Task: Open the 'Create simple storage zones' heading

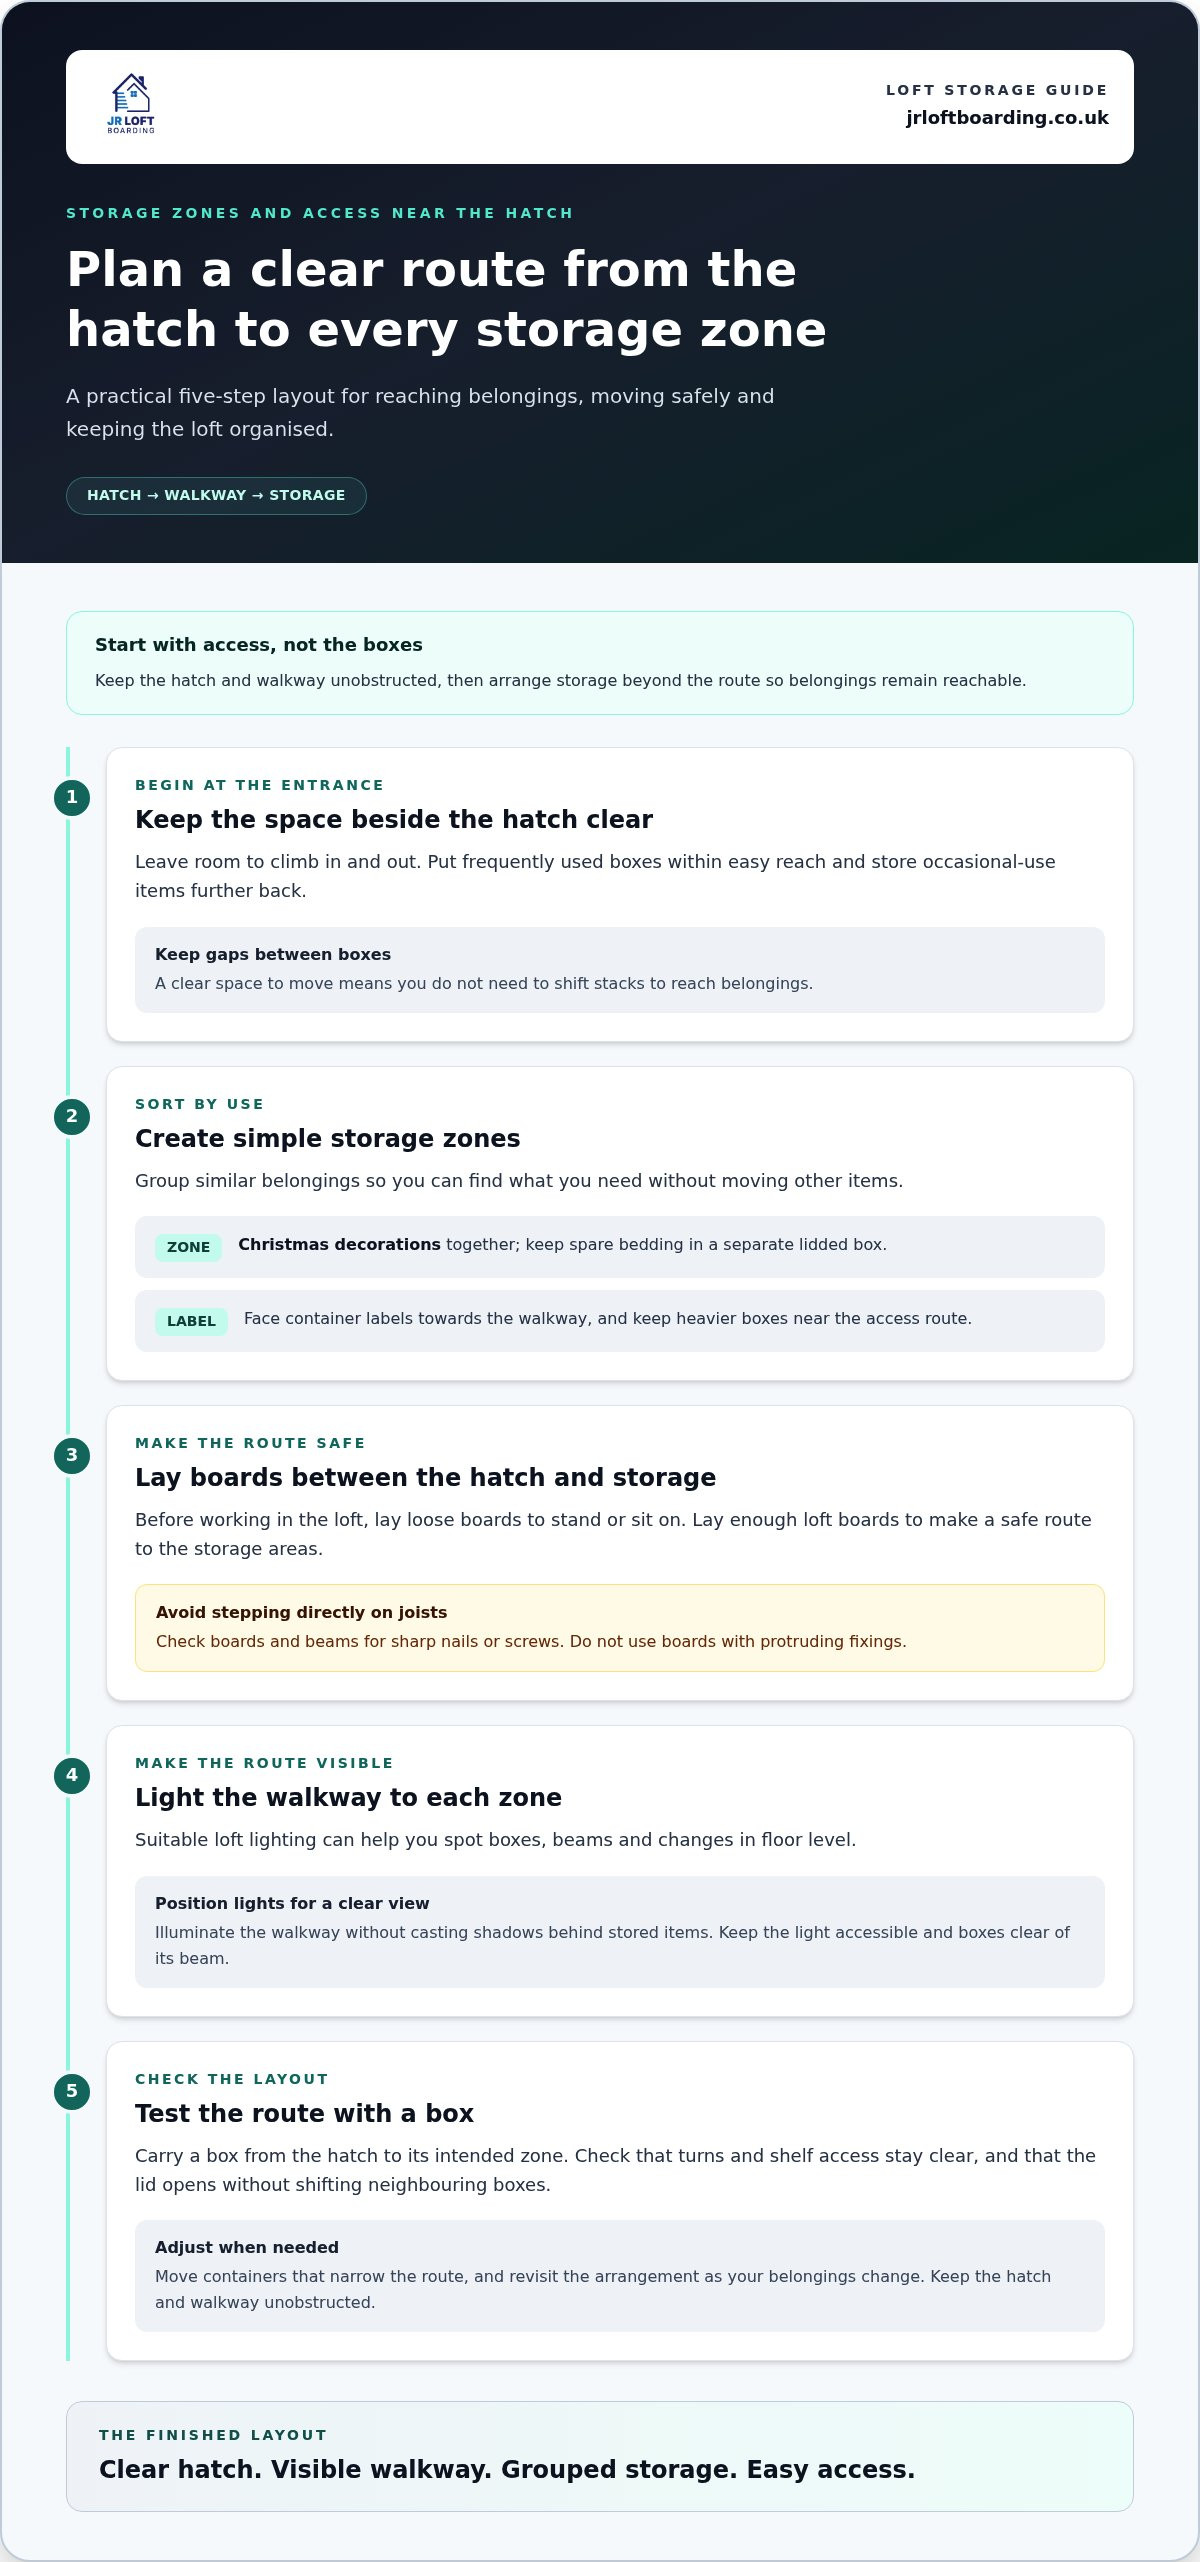Action: coord(328,1139)
